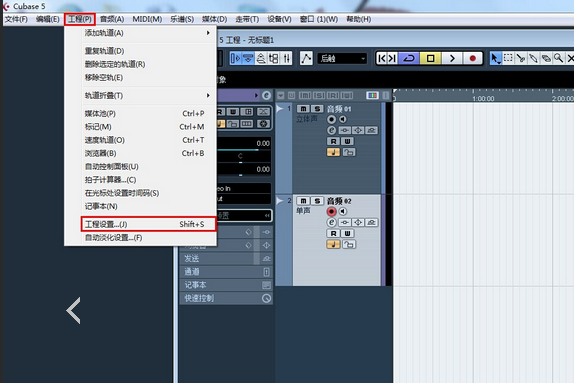Bypass sends icon on 音频 02

pos(372,222)
